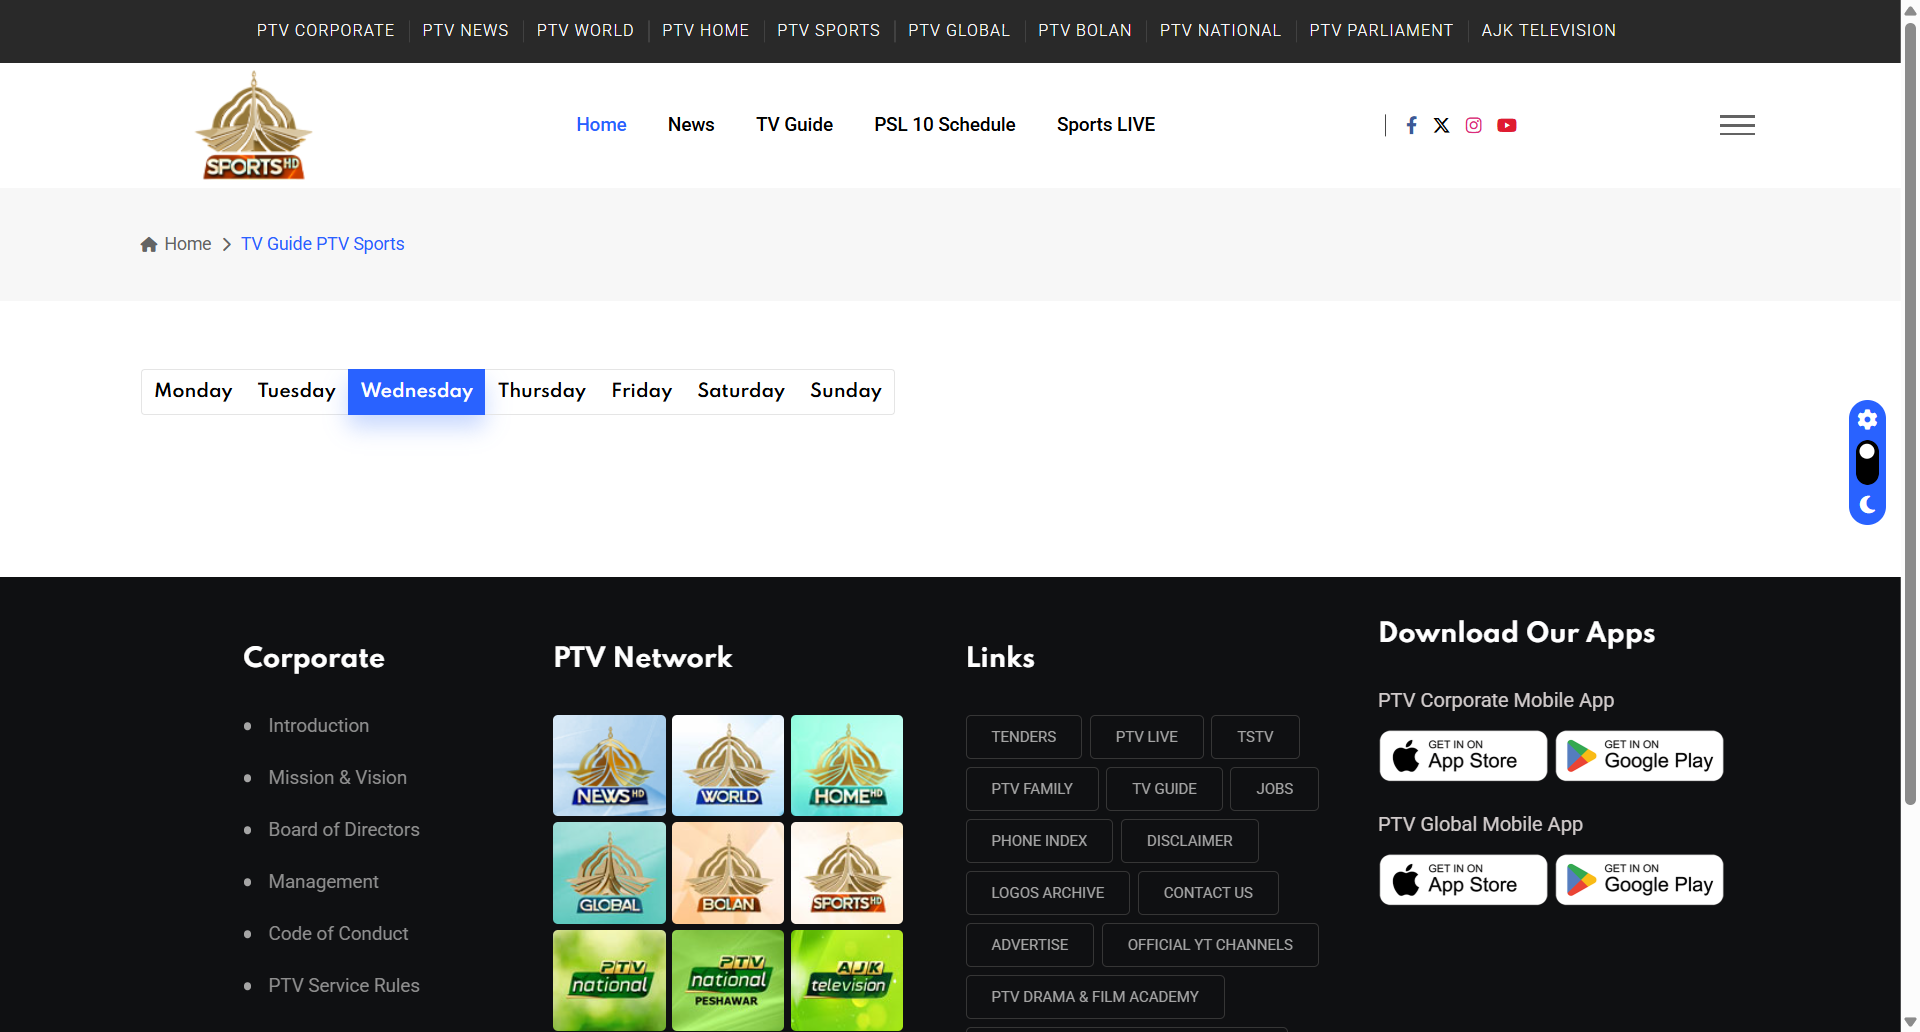
Task: Go to Home in main navigation
Action: tap(601, 125)
